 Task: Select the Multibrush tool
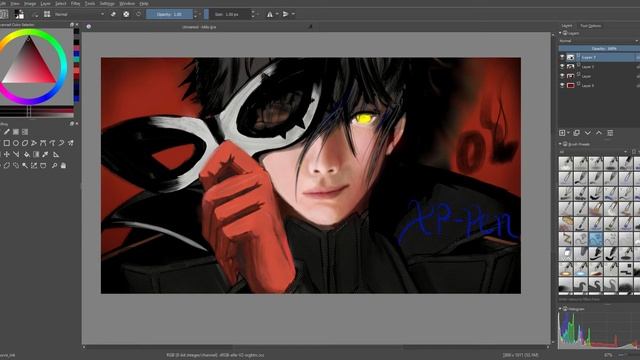(x=71, y=143)
